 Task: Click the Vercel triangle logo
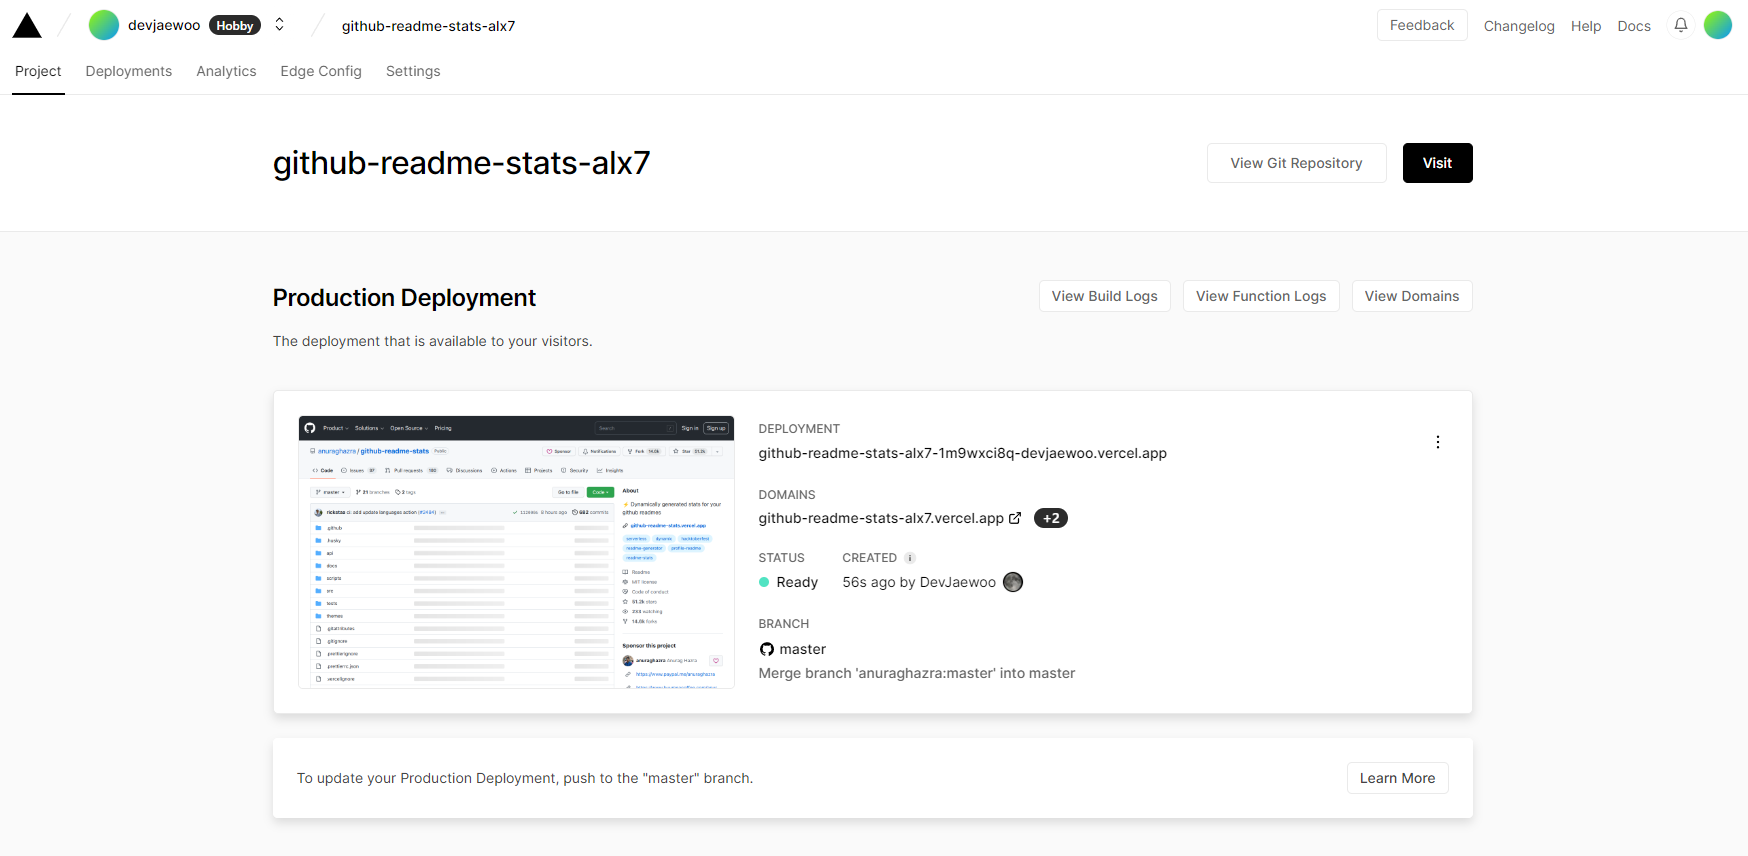point(27,26)
